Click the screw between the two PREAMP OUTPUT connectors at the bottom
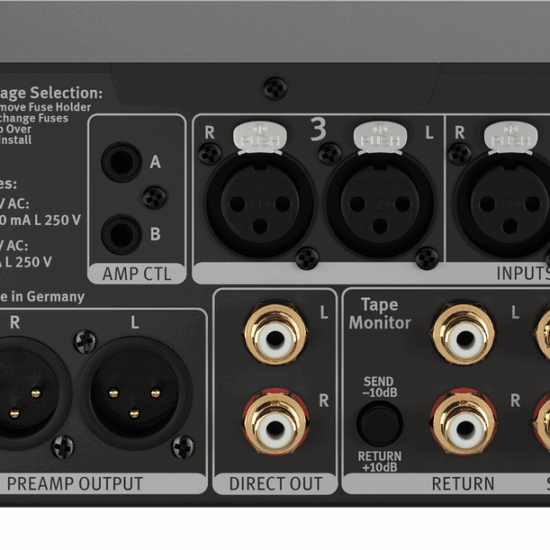Viewport: 550px width, 550px height. tap(63, 447)
